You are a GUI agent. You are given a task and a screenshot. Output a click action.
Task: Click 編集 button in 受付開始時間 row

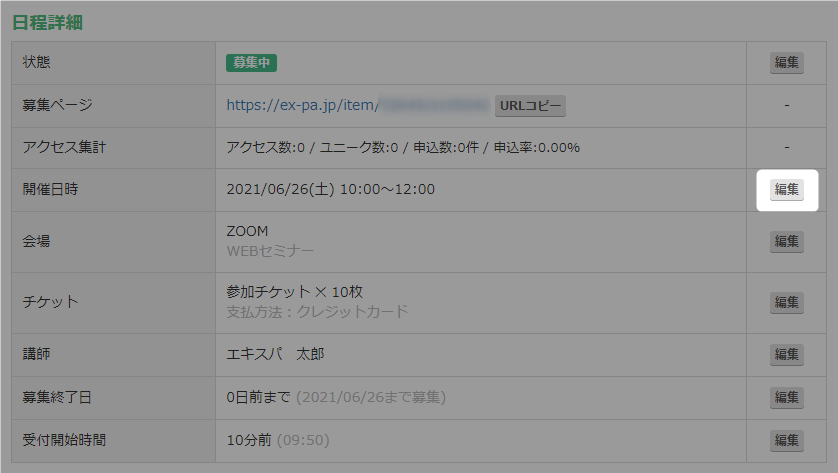click(x=786, y=440)
